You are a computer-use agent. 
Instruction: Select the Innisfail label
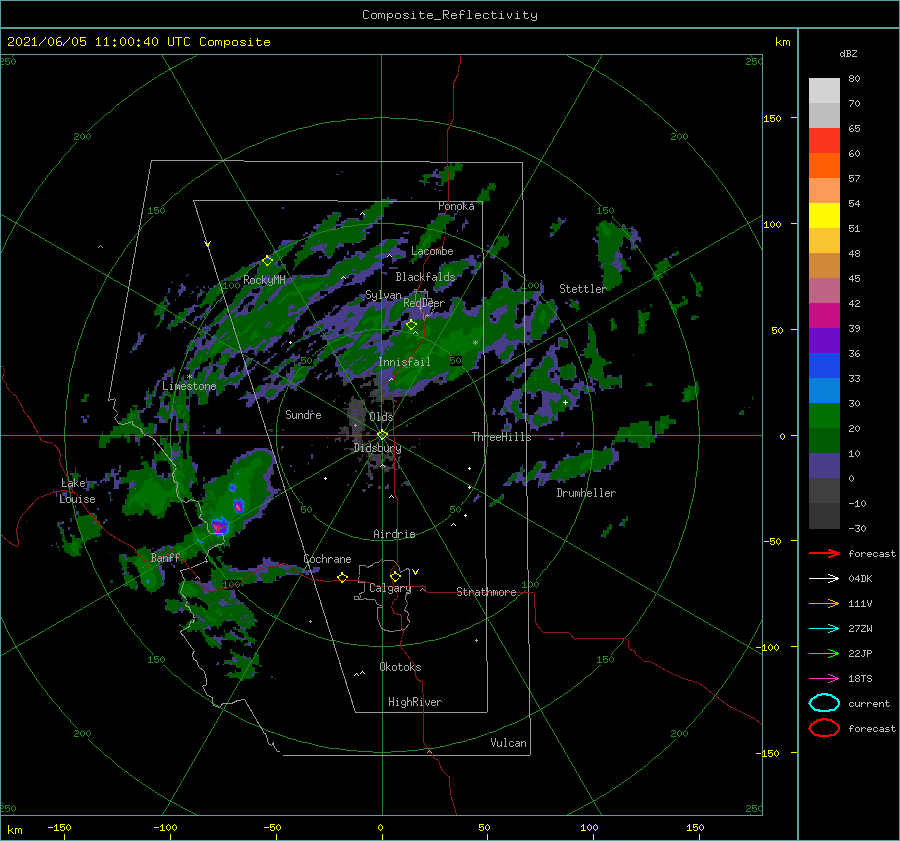[x=404, y=362]
